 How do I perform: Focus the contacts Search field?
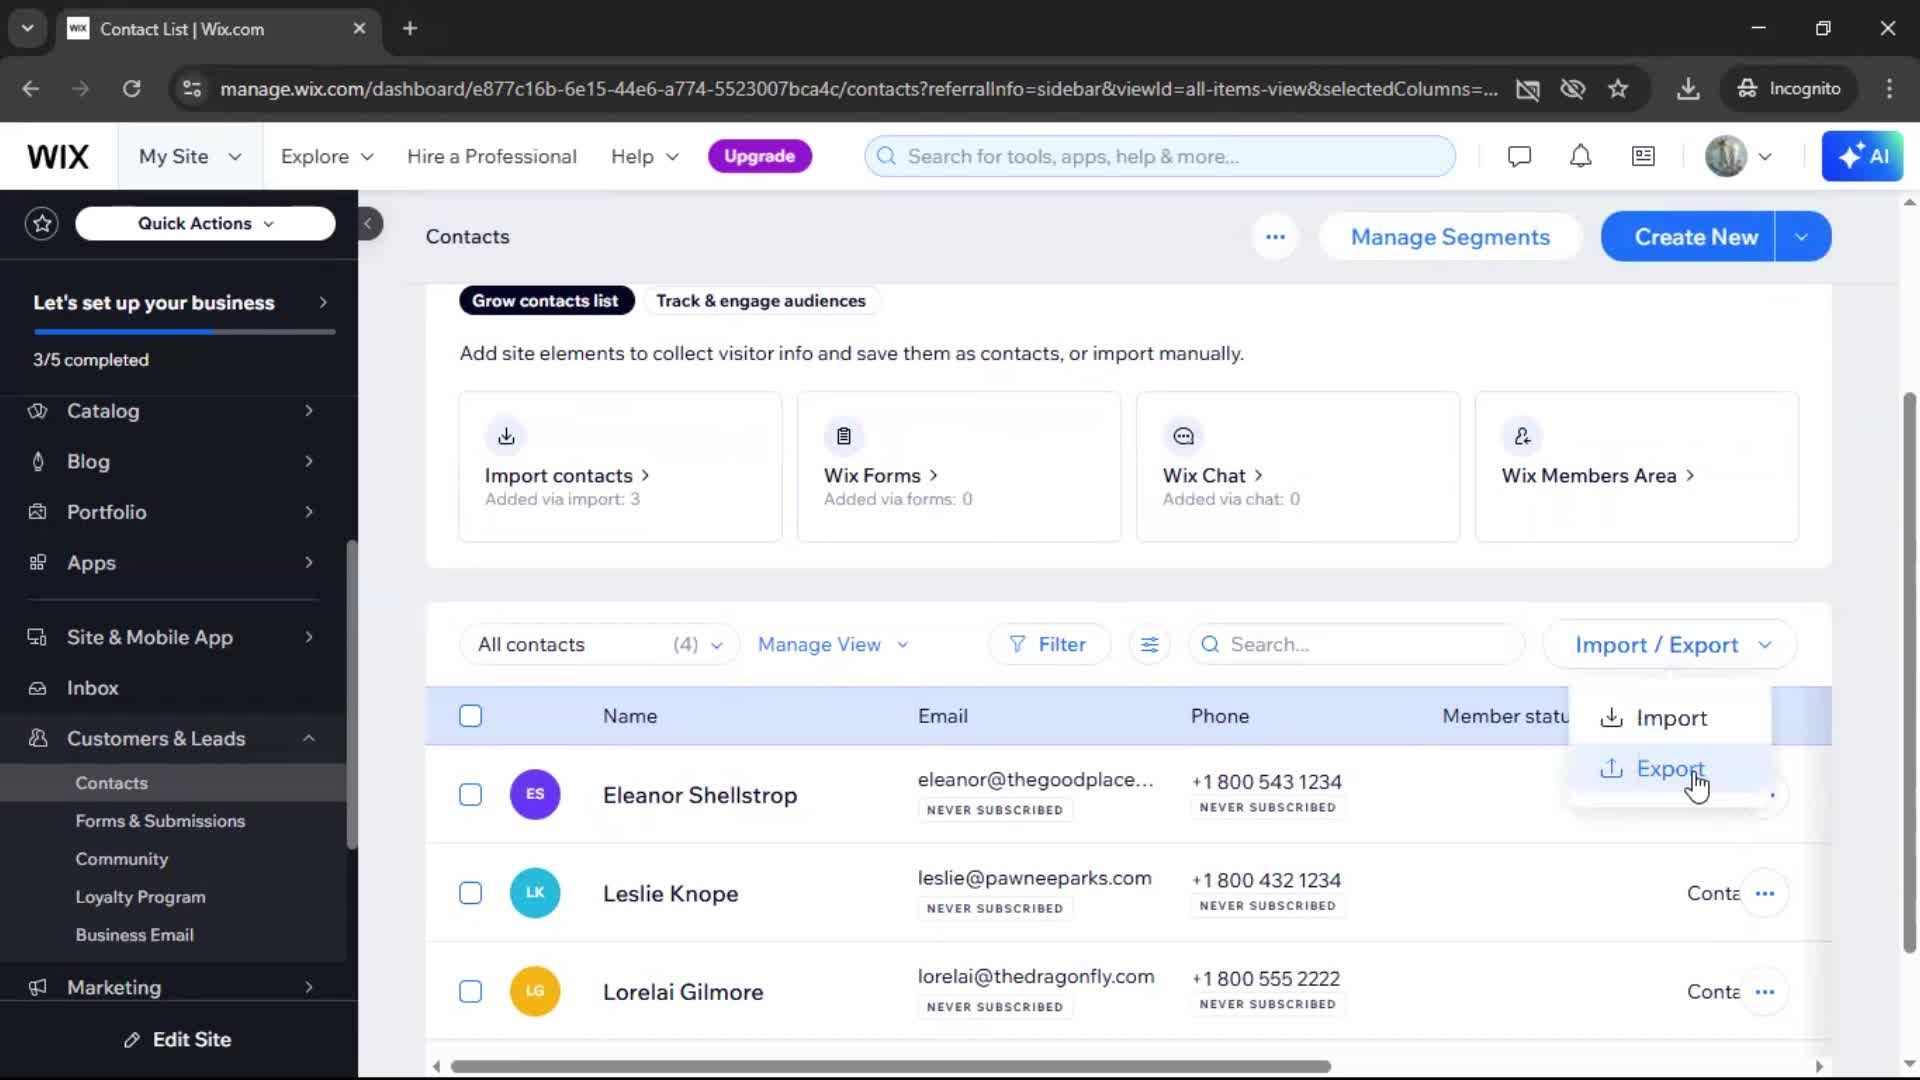pos(1357,645)
